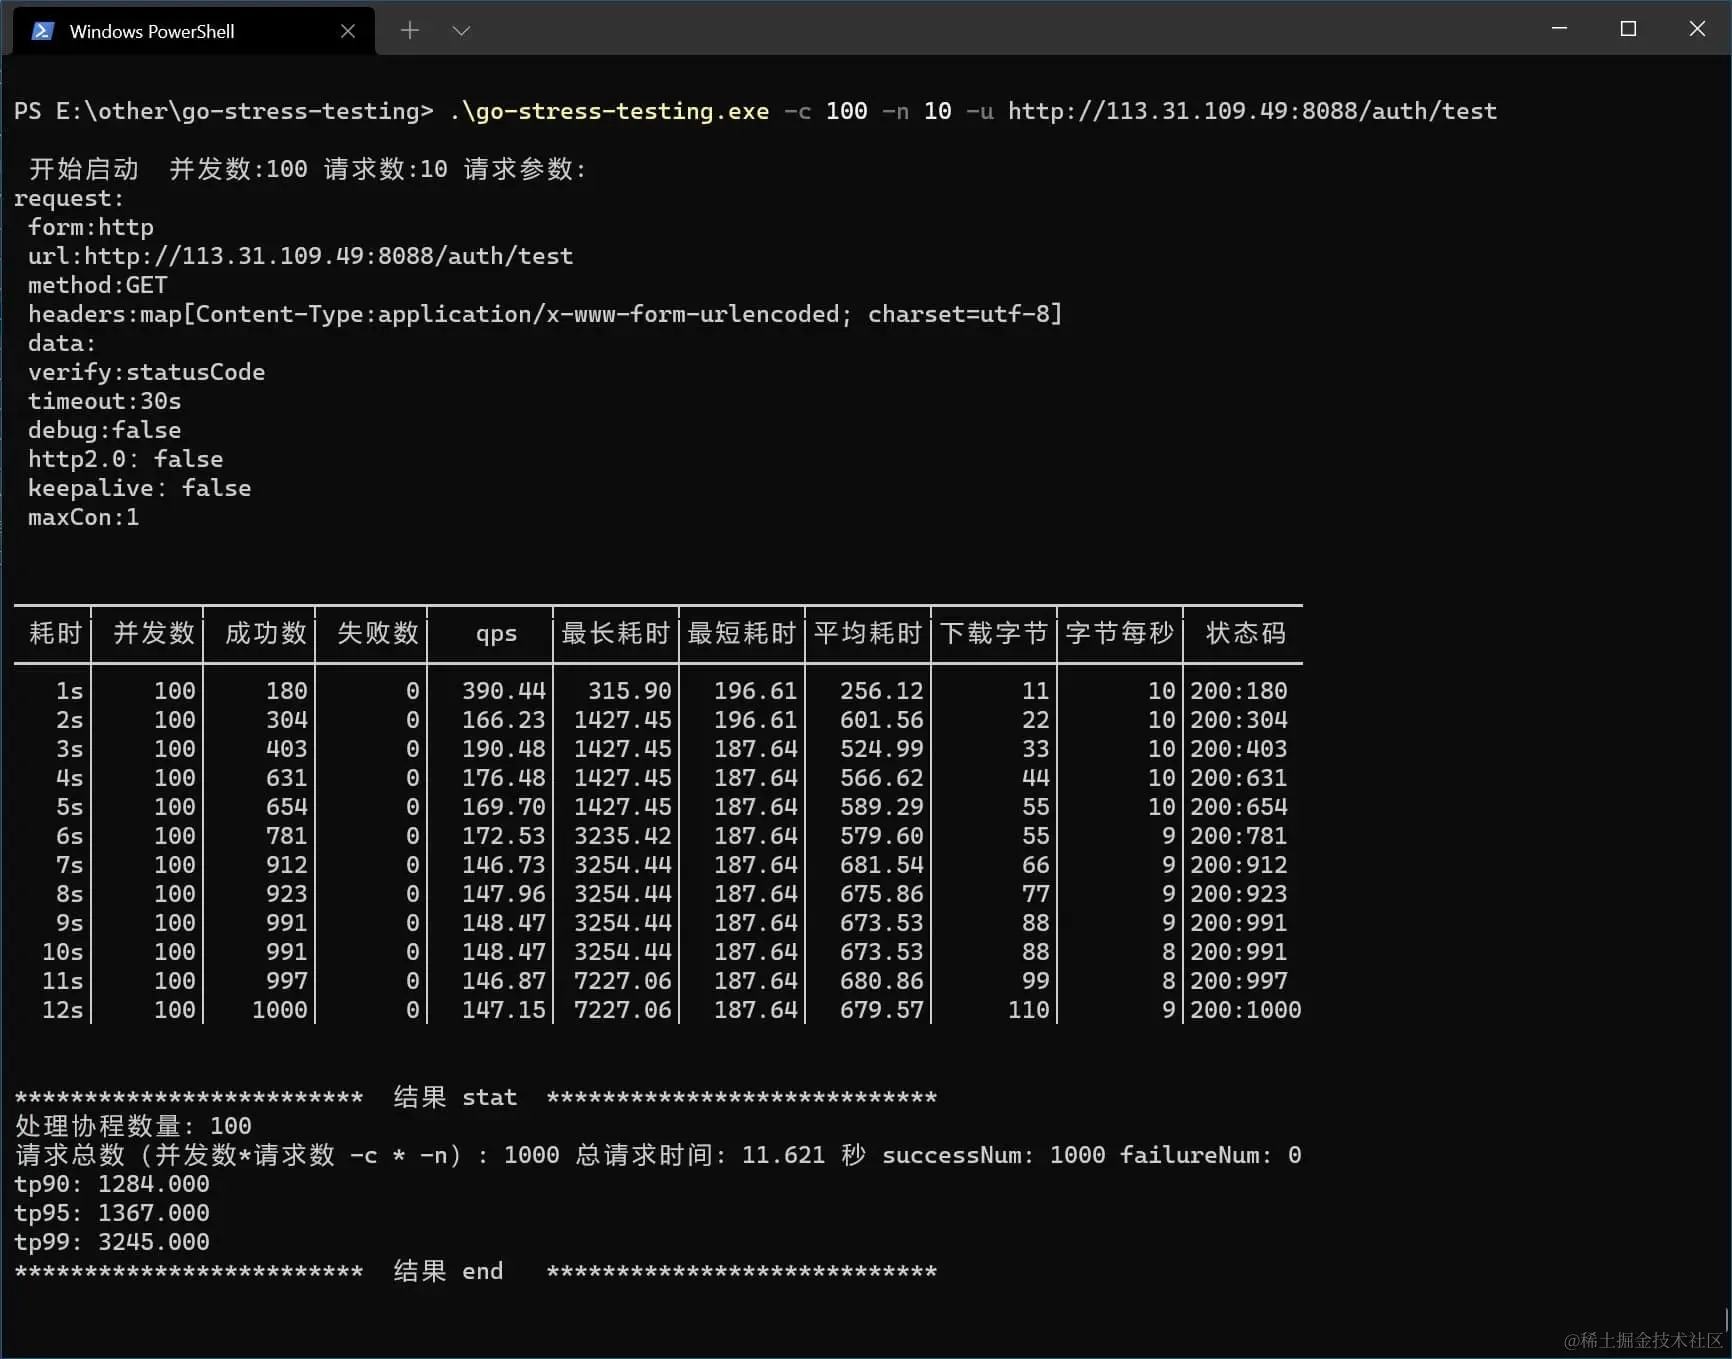Click the qps value 390.44
Image resolution: width=1732 pixels, height=1359 pixels.
tap(504, 691)
